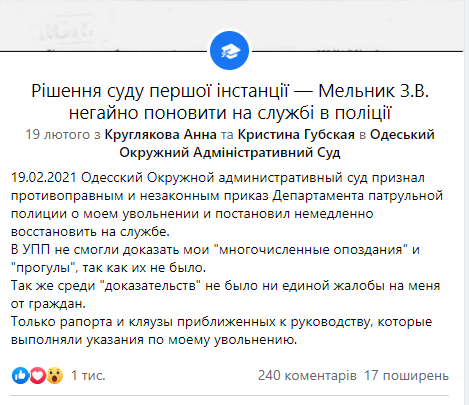469x405 pixels.
Task: Click the text восстановить на службе
Action: 90,231
